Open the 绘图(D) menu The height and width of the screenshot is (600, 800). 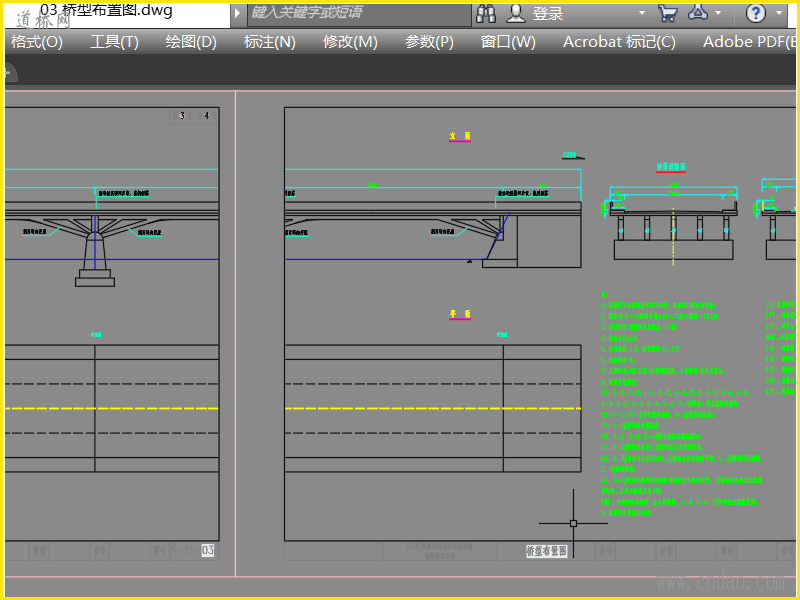coord(191,42)
